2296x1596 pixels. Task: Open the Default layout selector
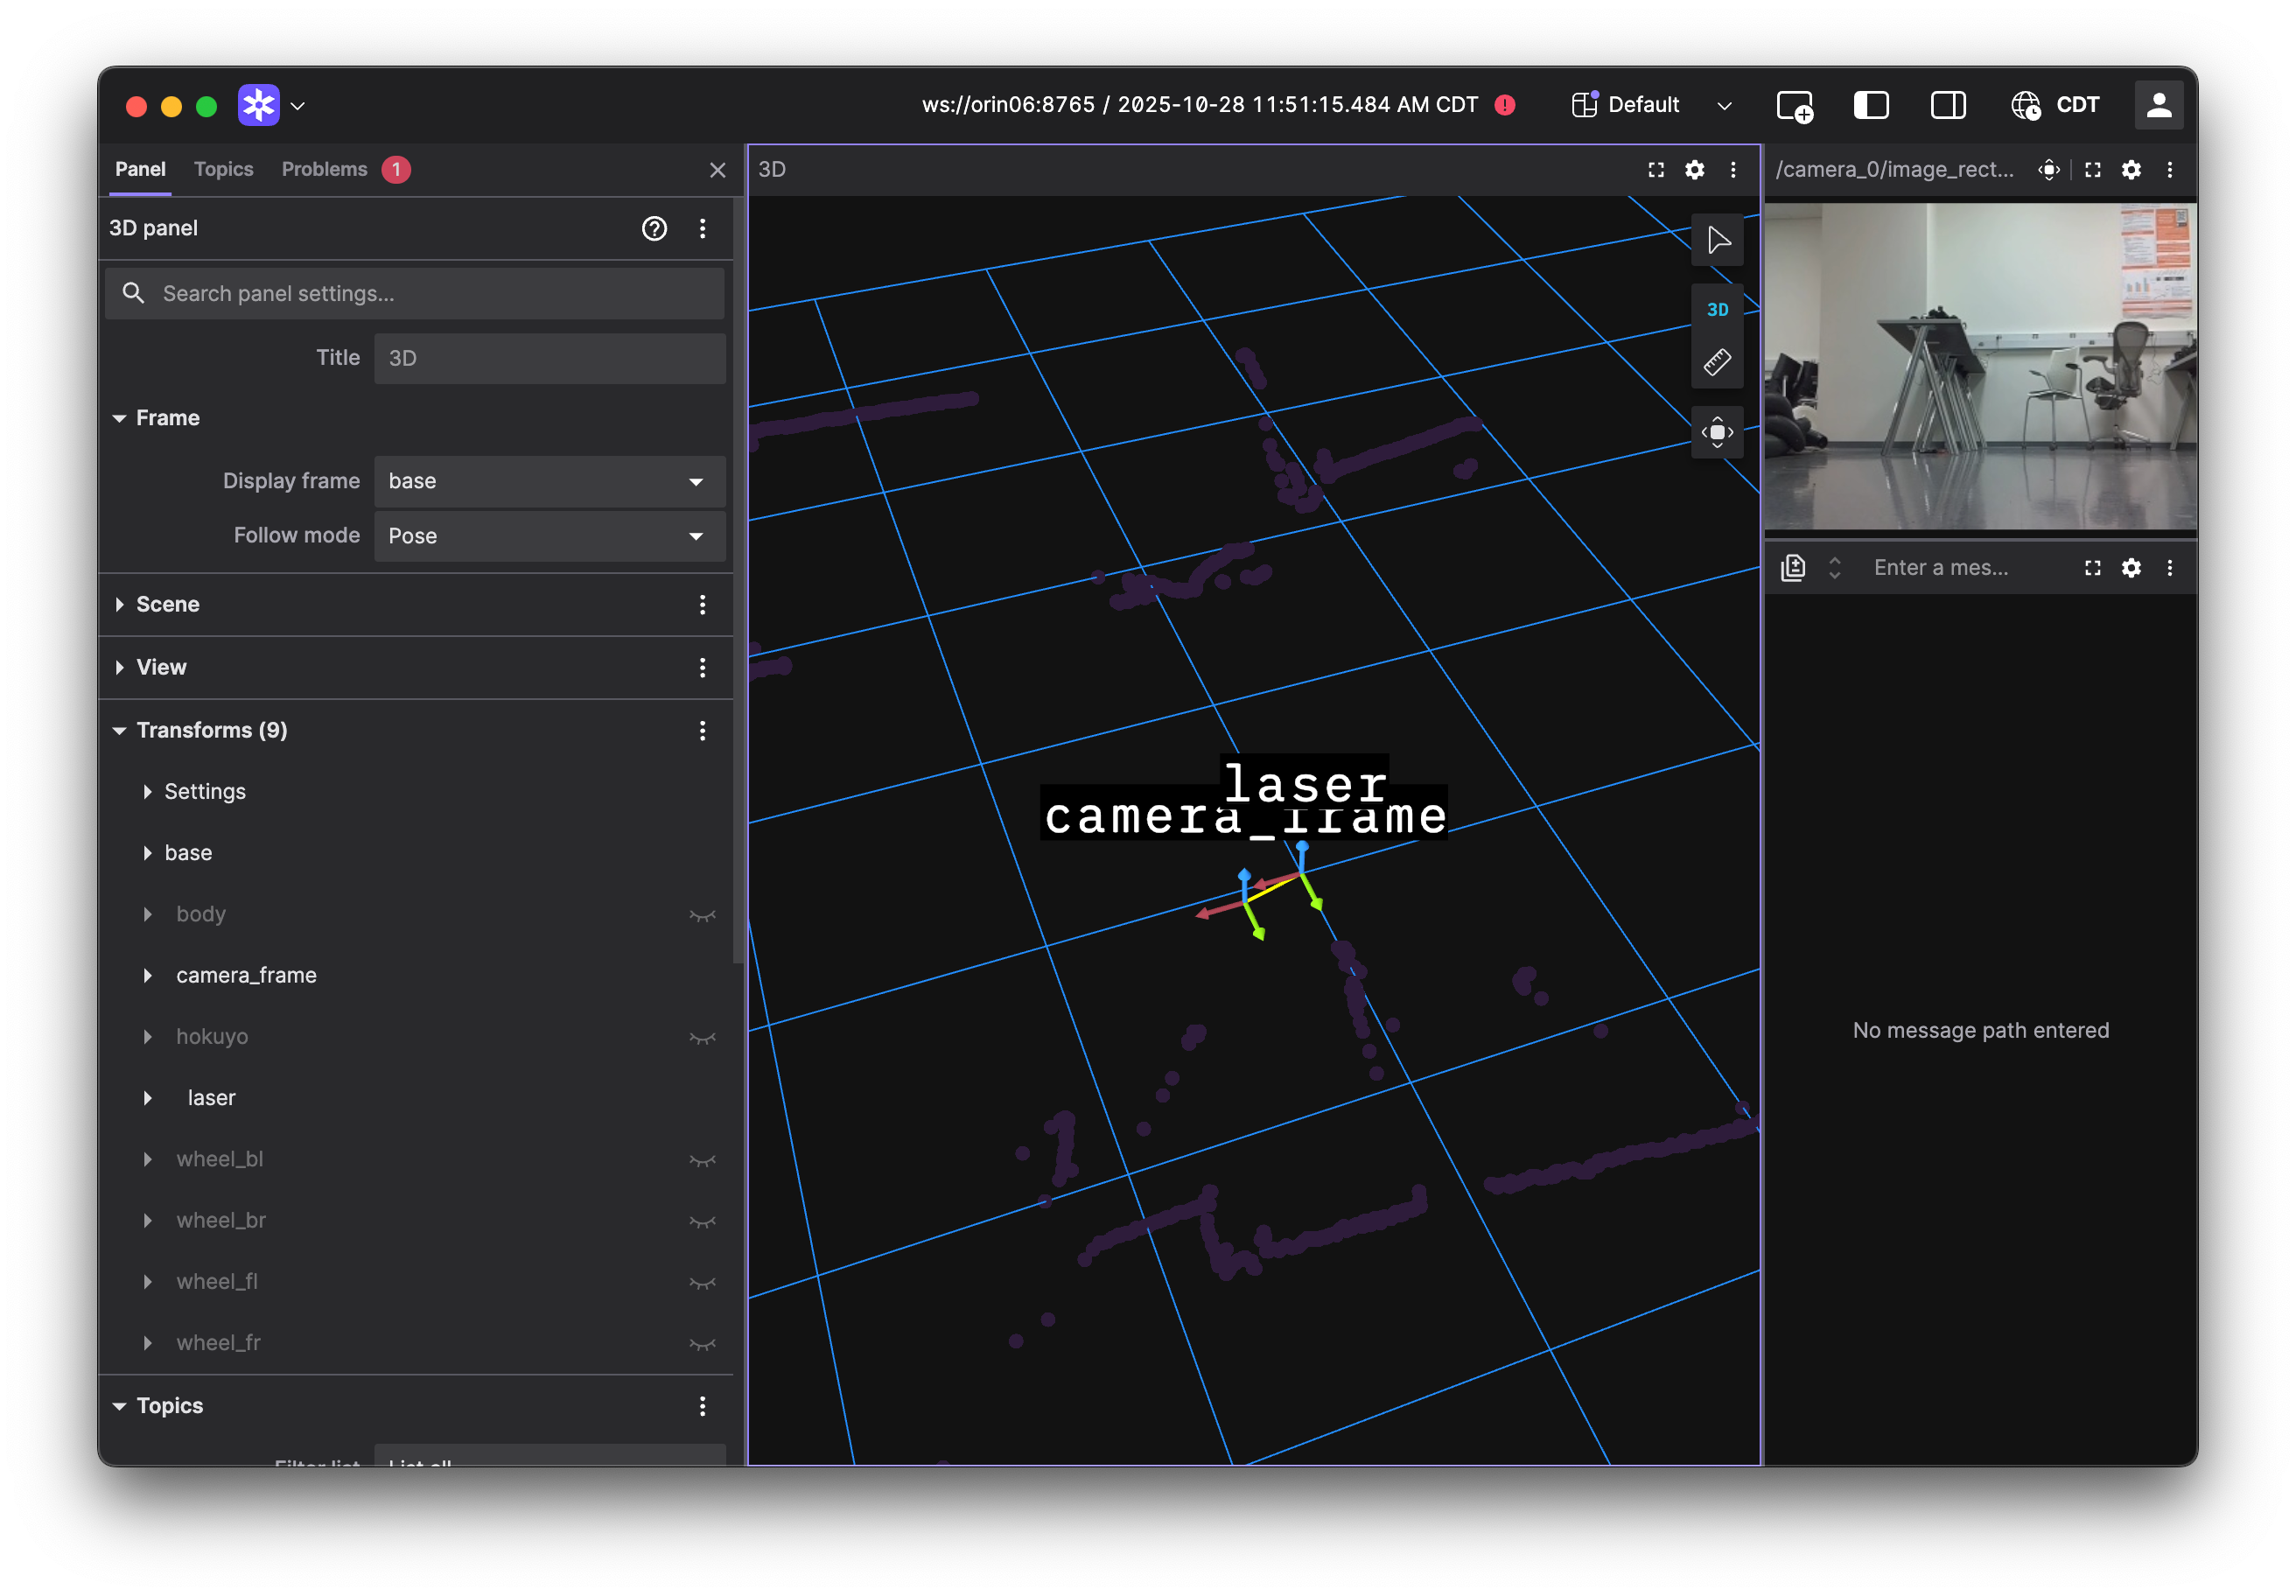click(x=1646, y=105)
